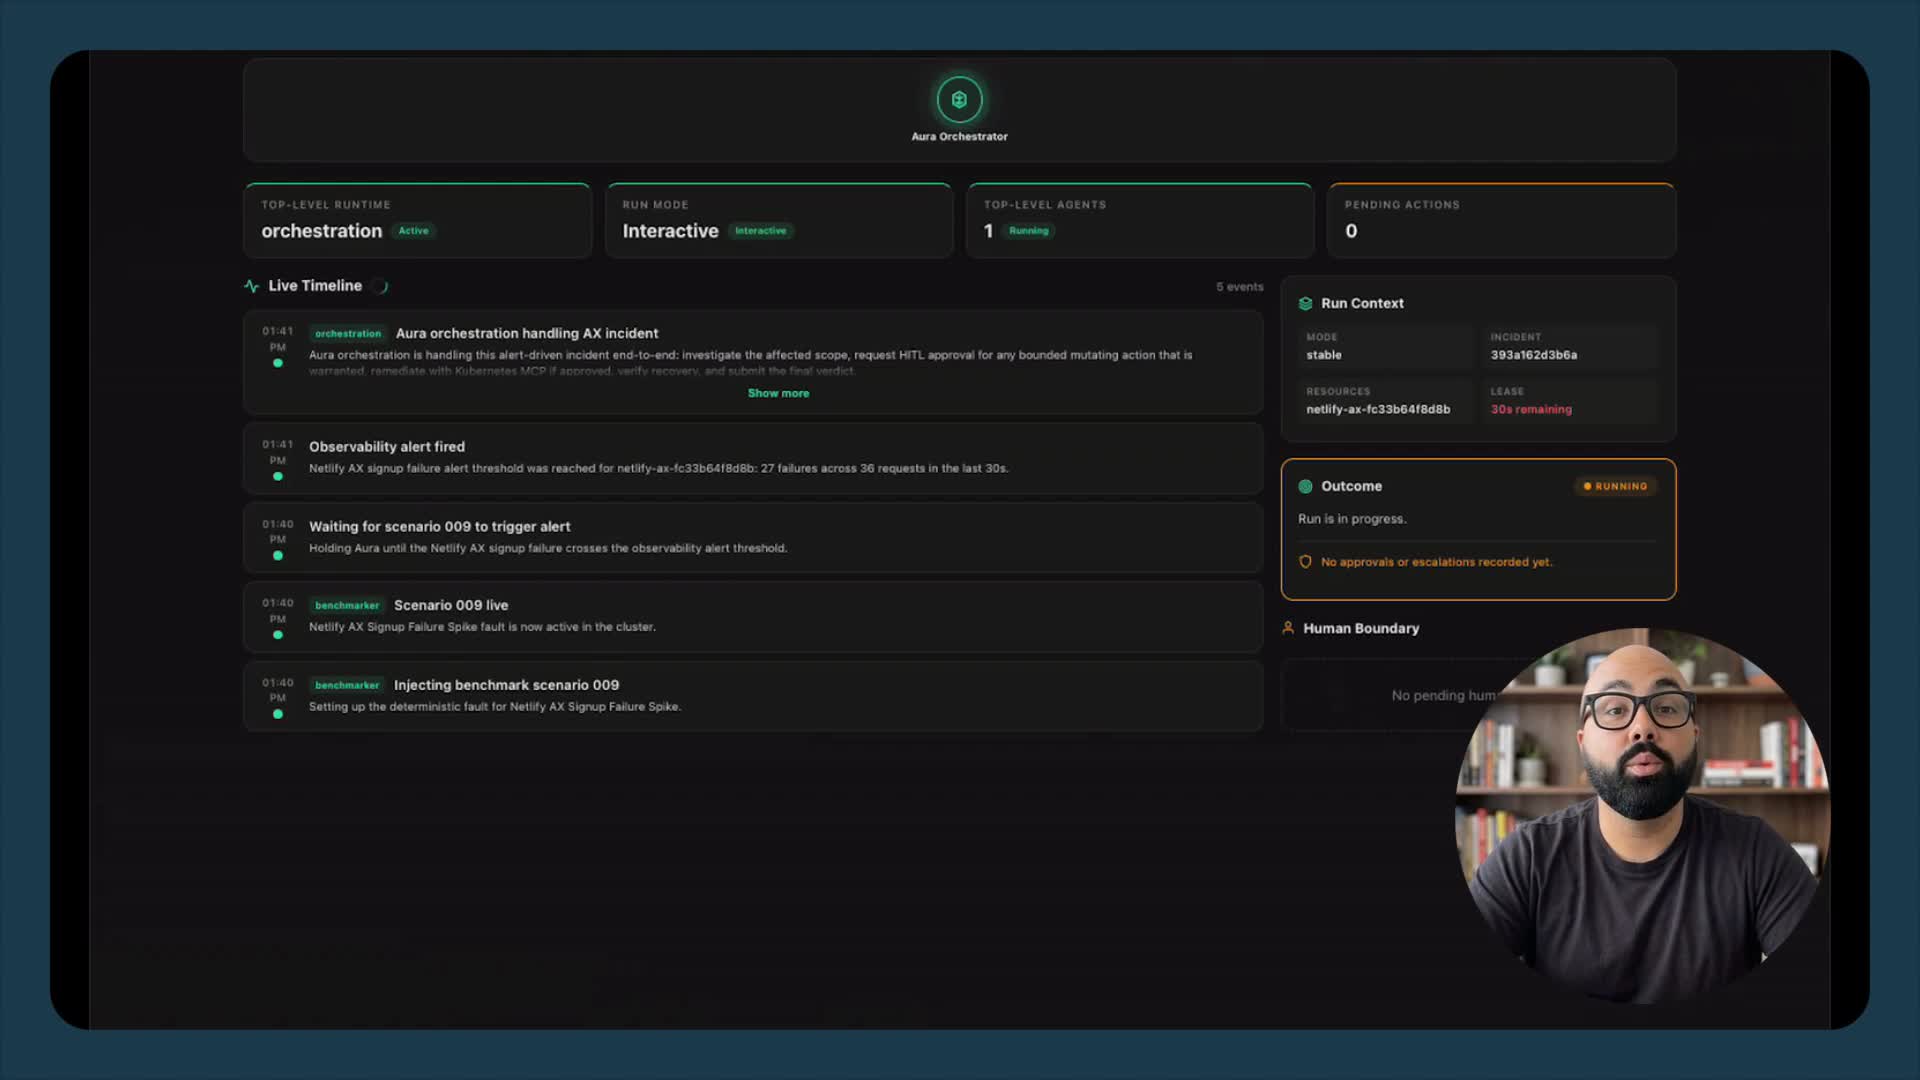Click the Human Boundary person icon

pyautogui.click(x=1288, y=628)
